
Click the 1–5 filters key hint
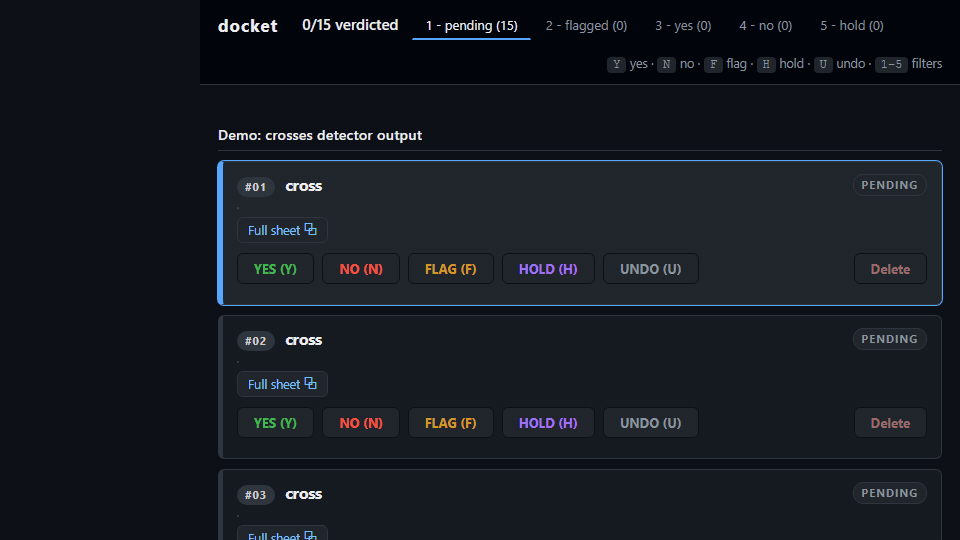click(x=891, y=64)
